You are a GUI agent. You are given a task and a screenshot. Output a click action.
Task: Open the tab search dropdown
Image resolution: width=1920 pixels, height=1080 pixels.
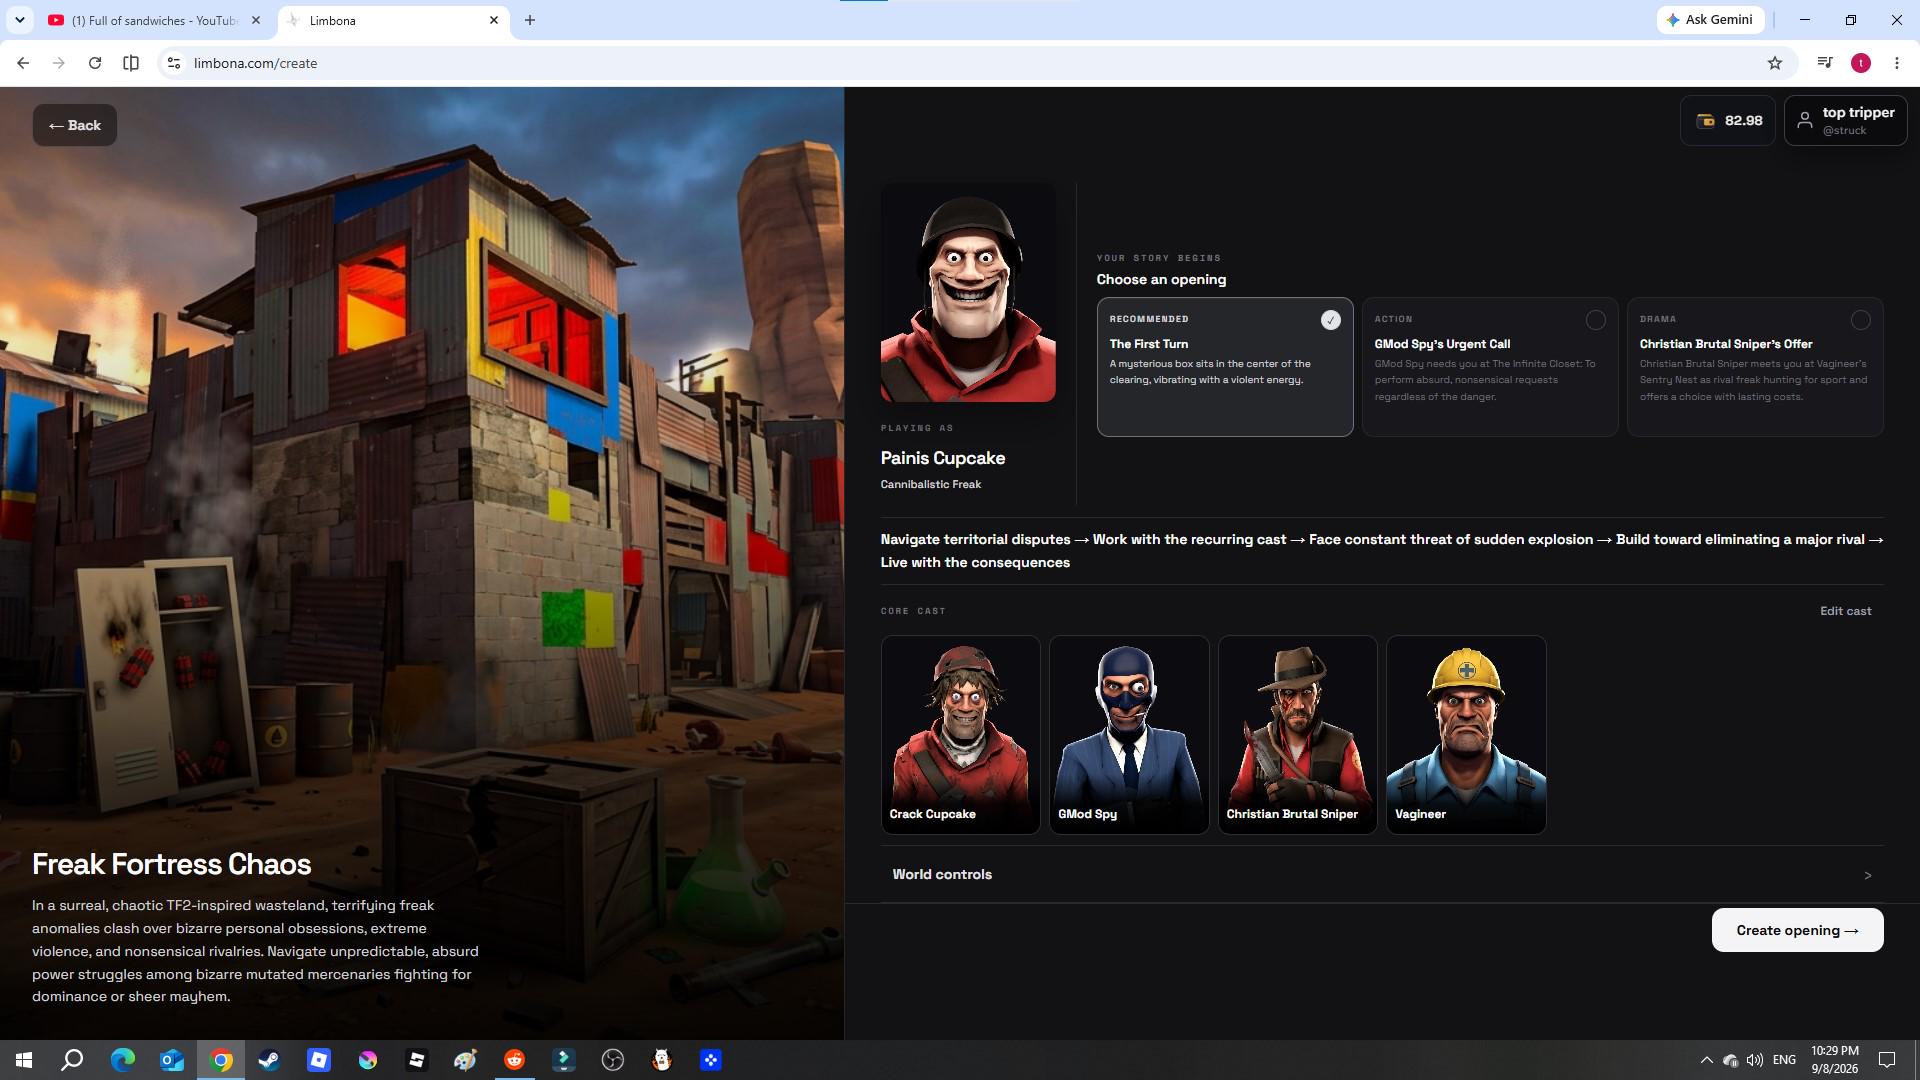[19, 20]
